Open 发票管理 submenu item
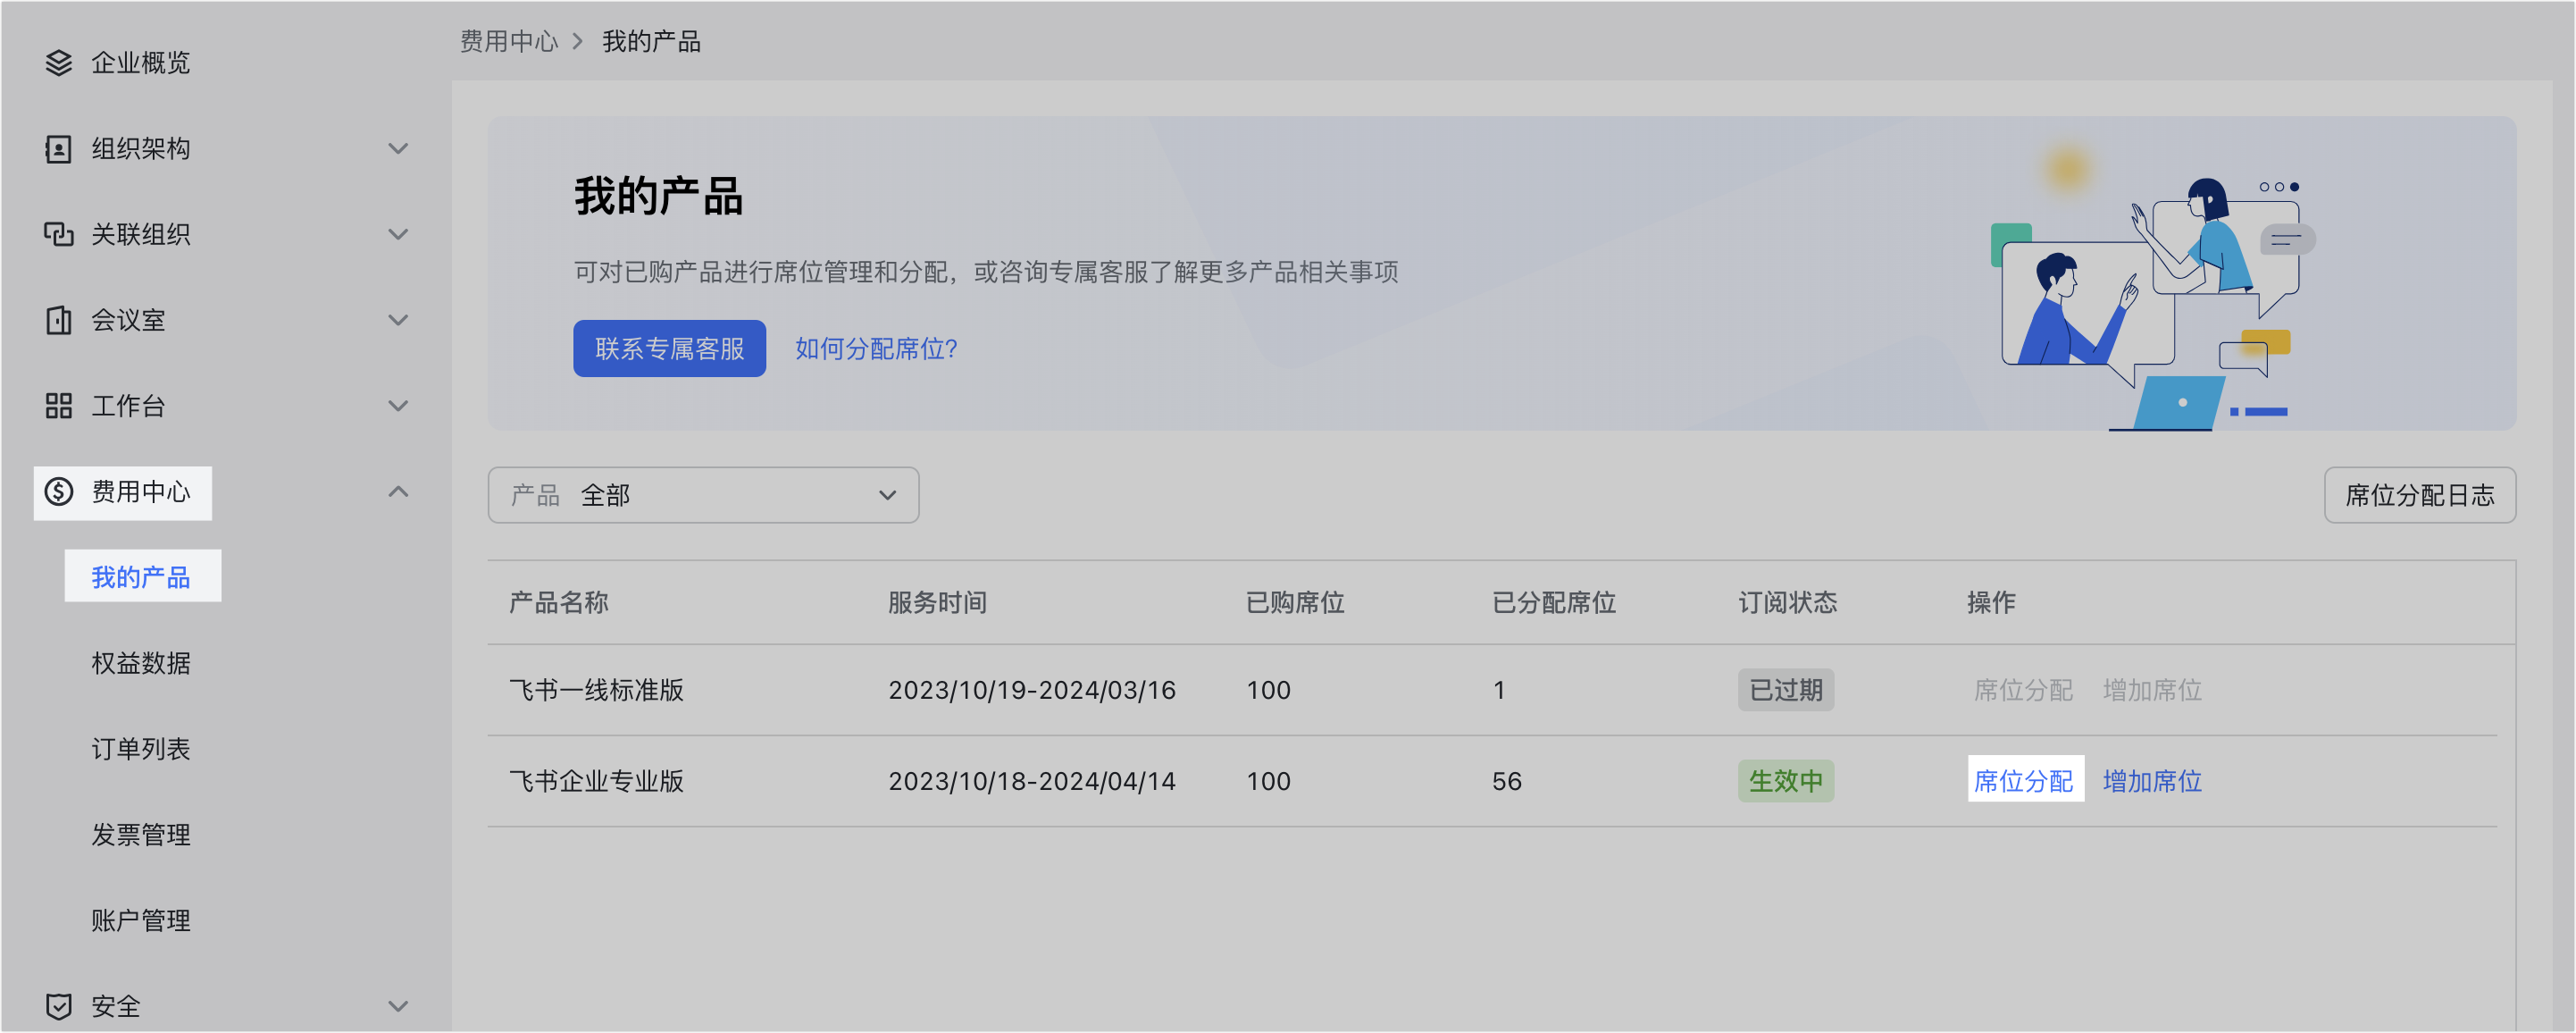Image resolution: width=2576 pixels, height=1033 pixels. (x=141, y=834)
